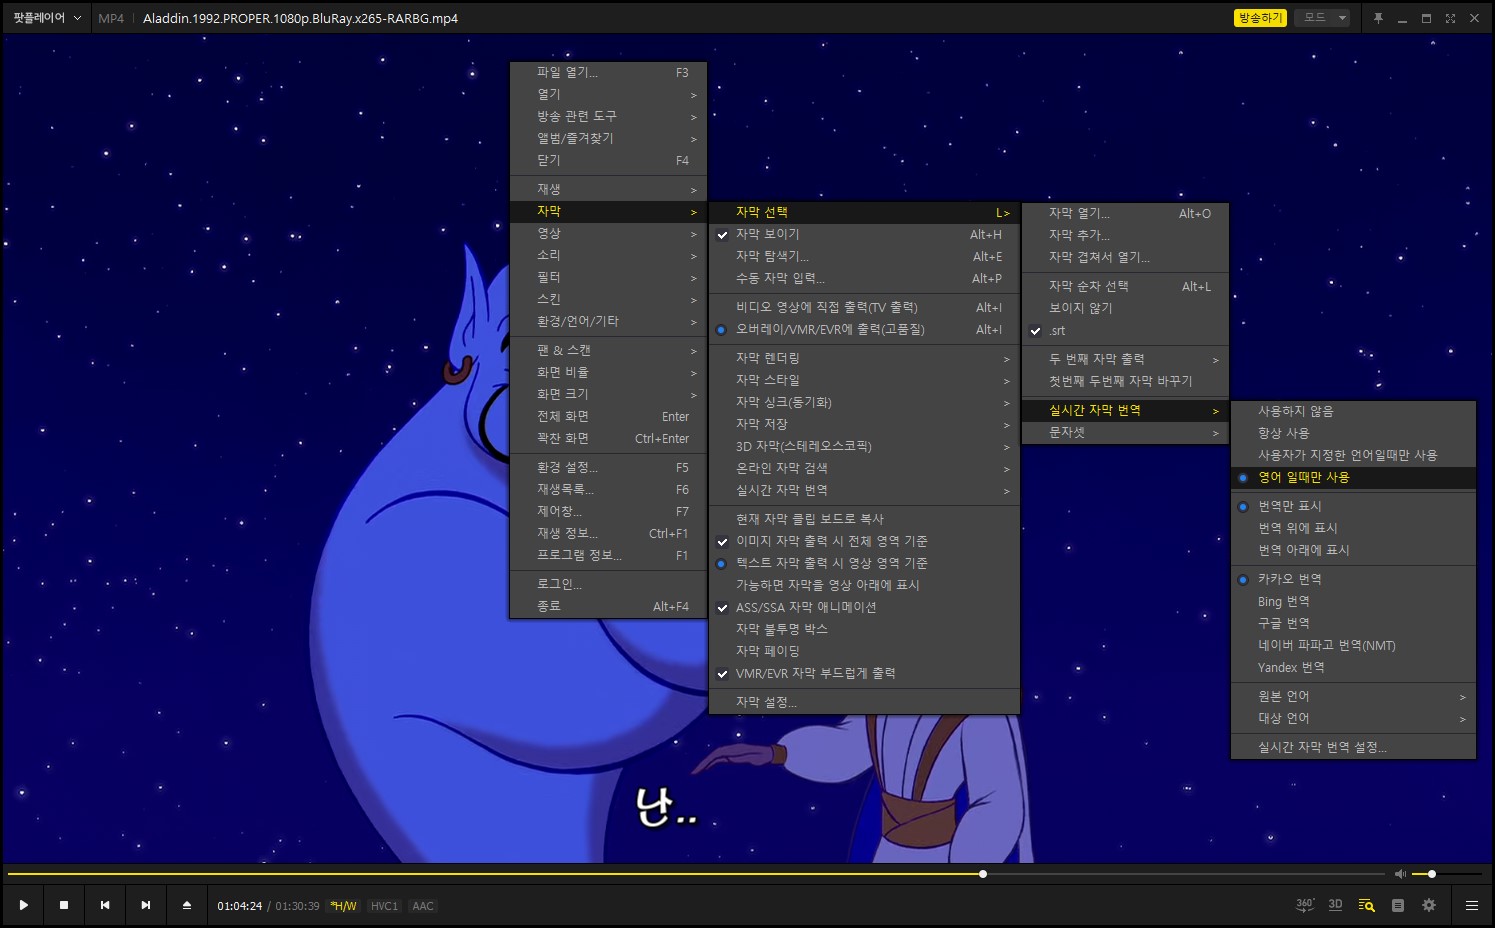Choose 자막 탐색기... menu item
This screenshot has height=928, width=1495.
pyautogui.click(x=864, y=256)
